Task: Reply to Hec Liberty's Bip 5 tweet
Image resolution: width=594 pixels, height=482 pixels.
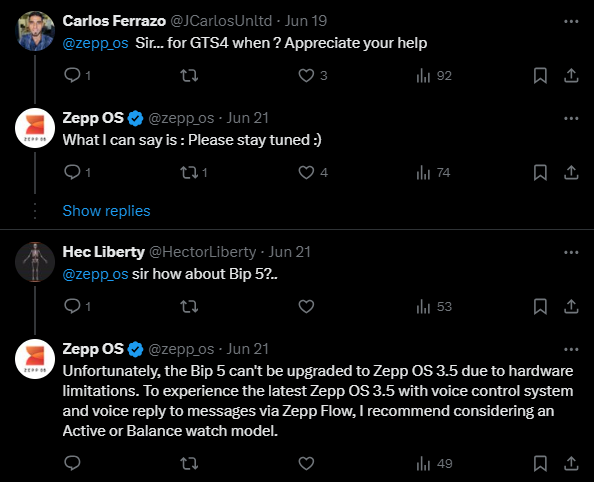Action: [x=72, y=306]
